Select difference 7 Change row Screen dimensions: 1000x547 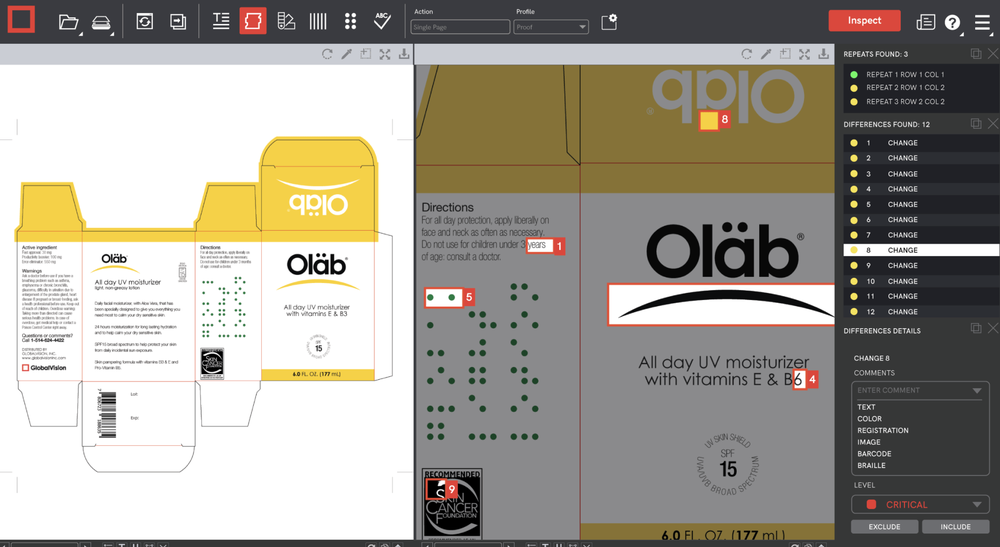point(921,235)
